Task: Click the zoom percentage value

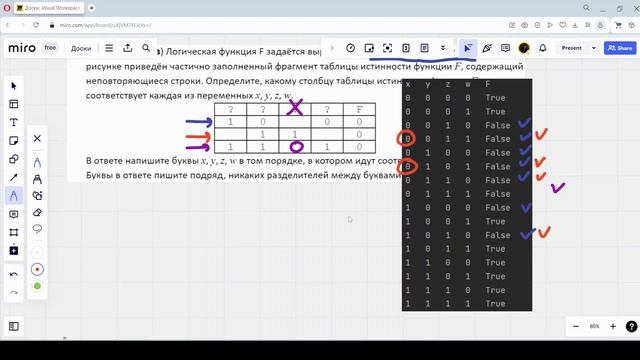Action: coord(594,327)
